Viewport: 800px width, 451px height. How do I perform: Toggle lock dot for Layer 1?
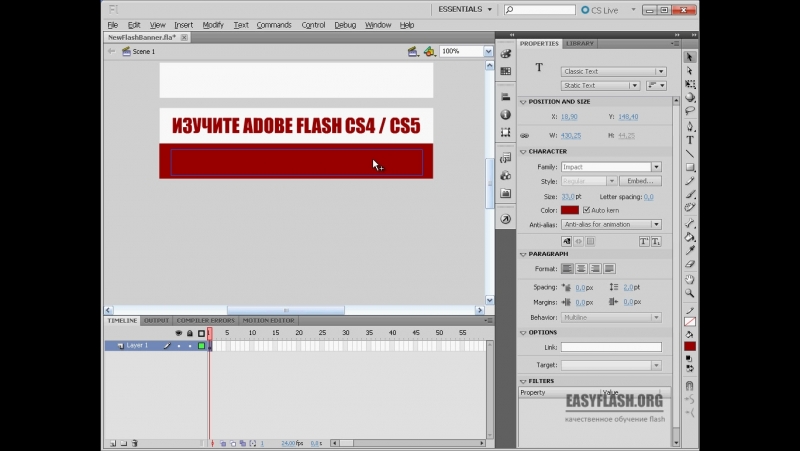190,346
